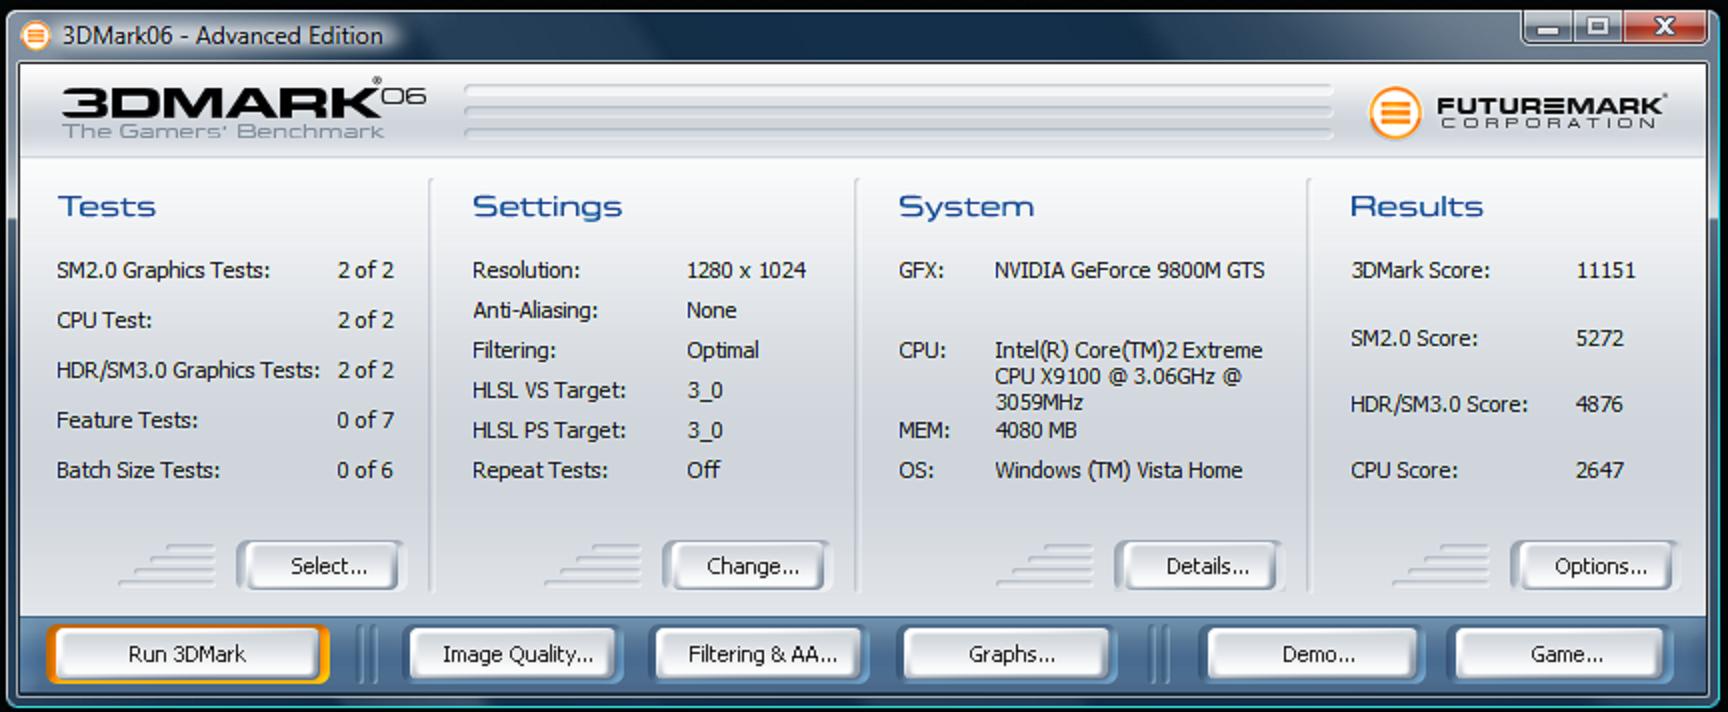Click the HDR/SM3.0 Graphics Tests label

click(x=188, y=370)
